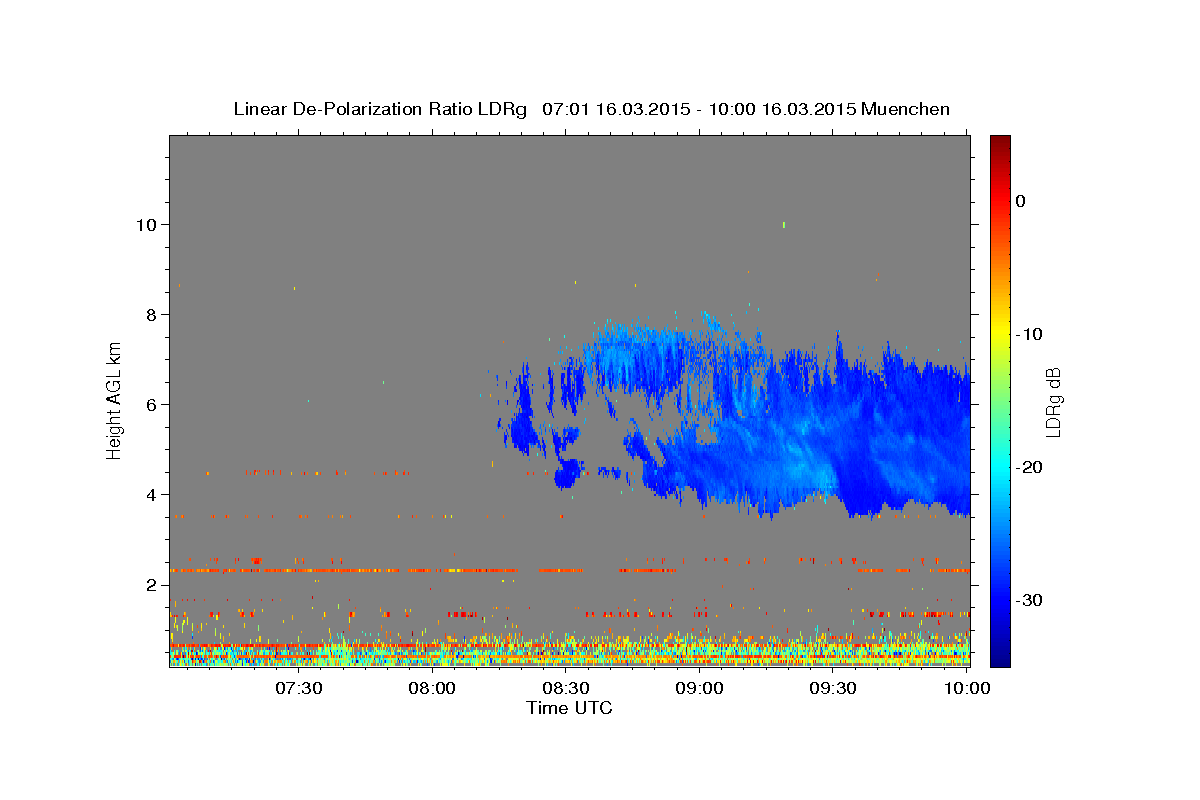Click the 'Time UTC' axis label

569,708
